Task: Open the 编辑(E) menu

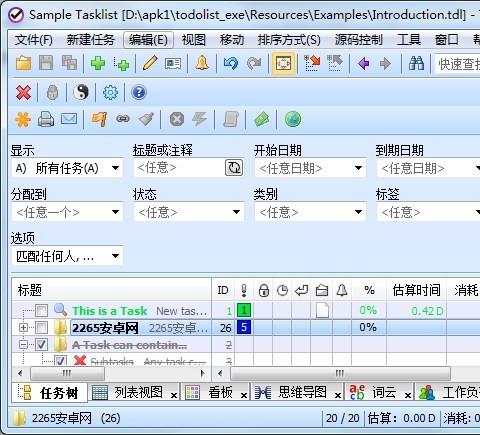Action: pyautogui.click(x=148, y=40)
